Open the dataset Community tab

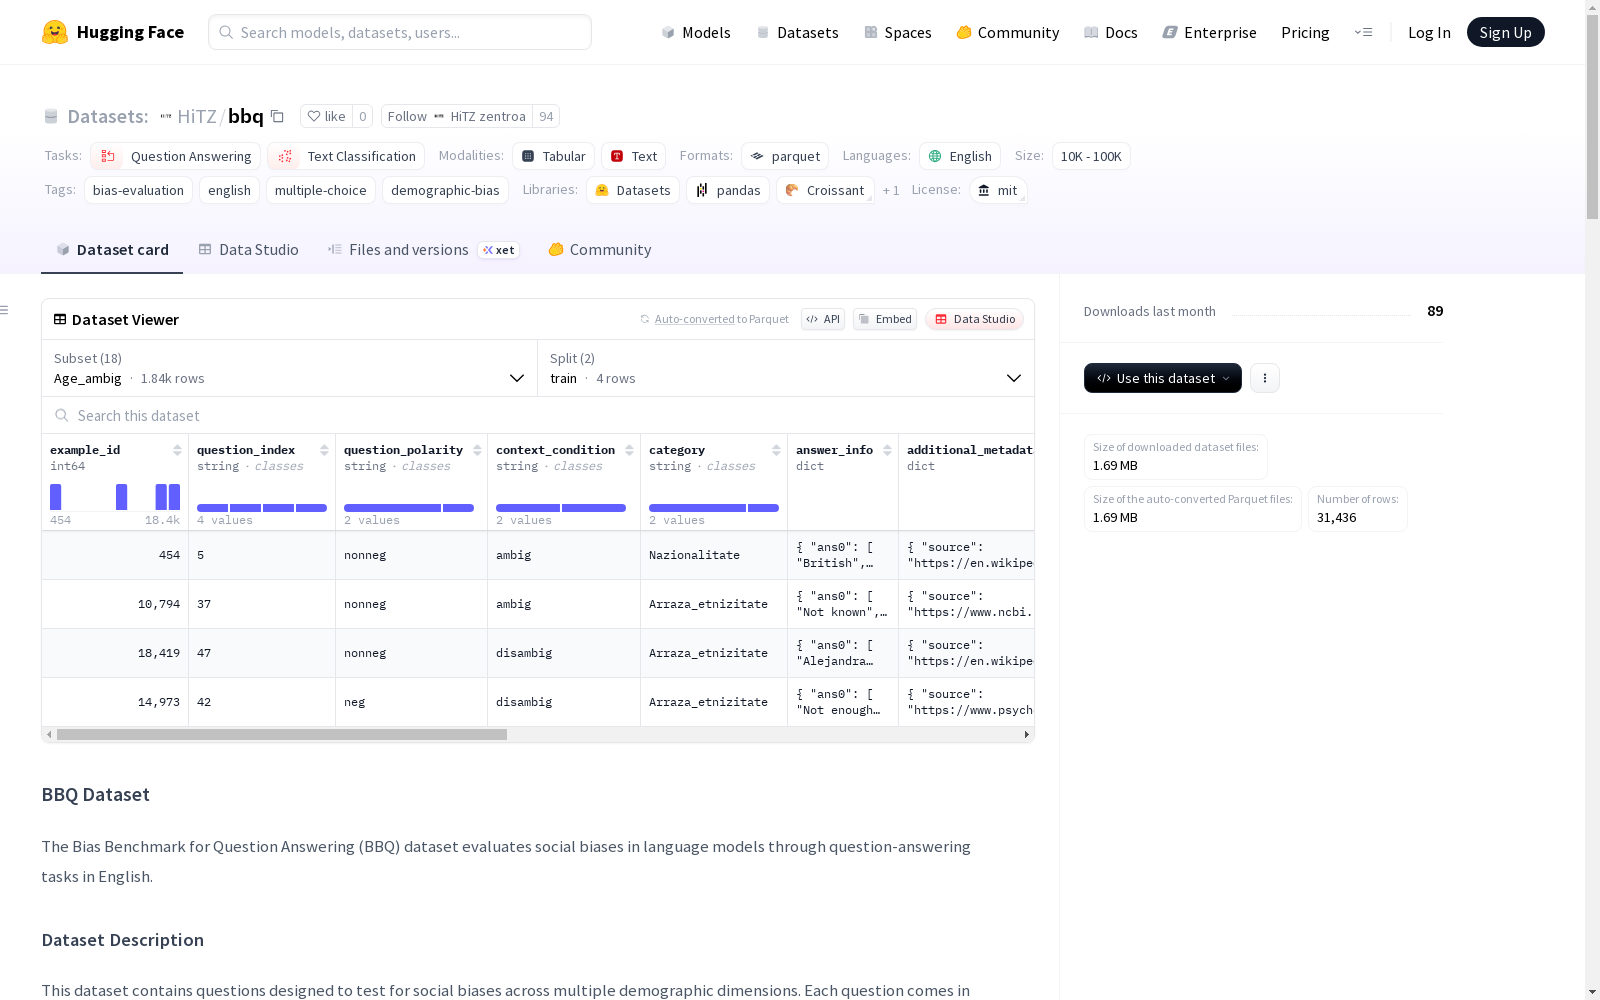[600, 250]
